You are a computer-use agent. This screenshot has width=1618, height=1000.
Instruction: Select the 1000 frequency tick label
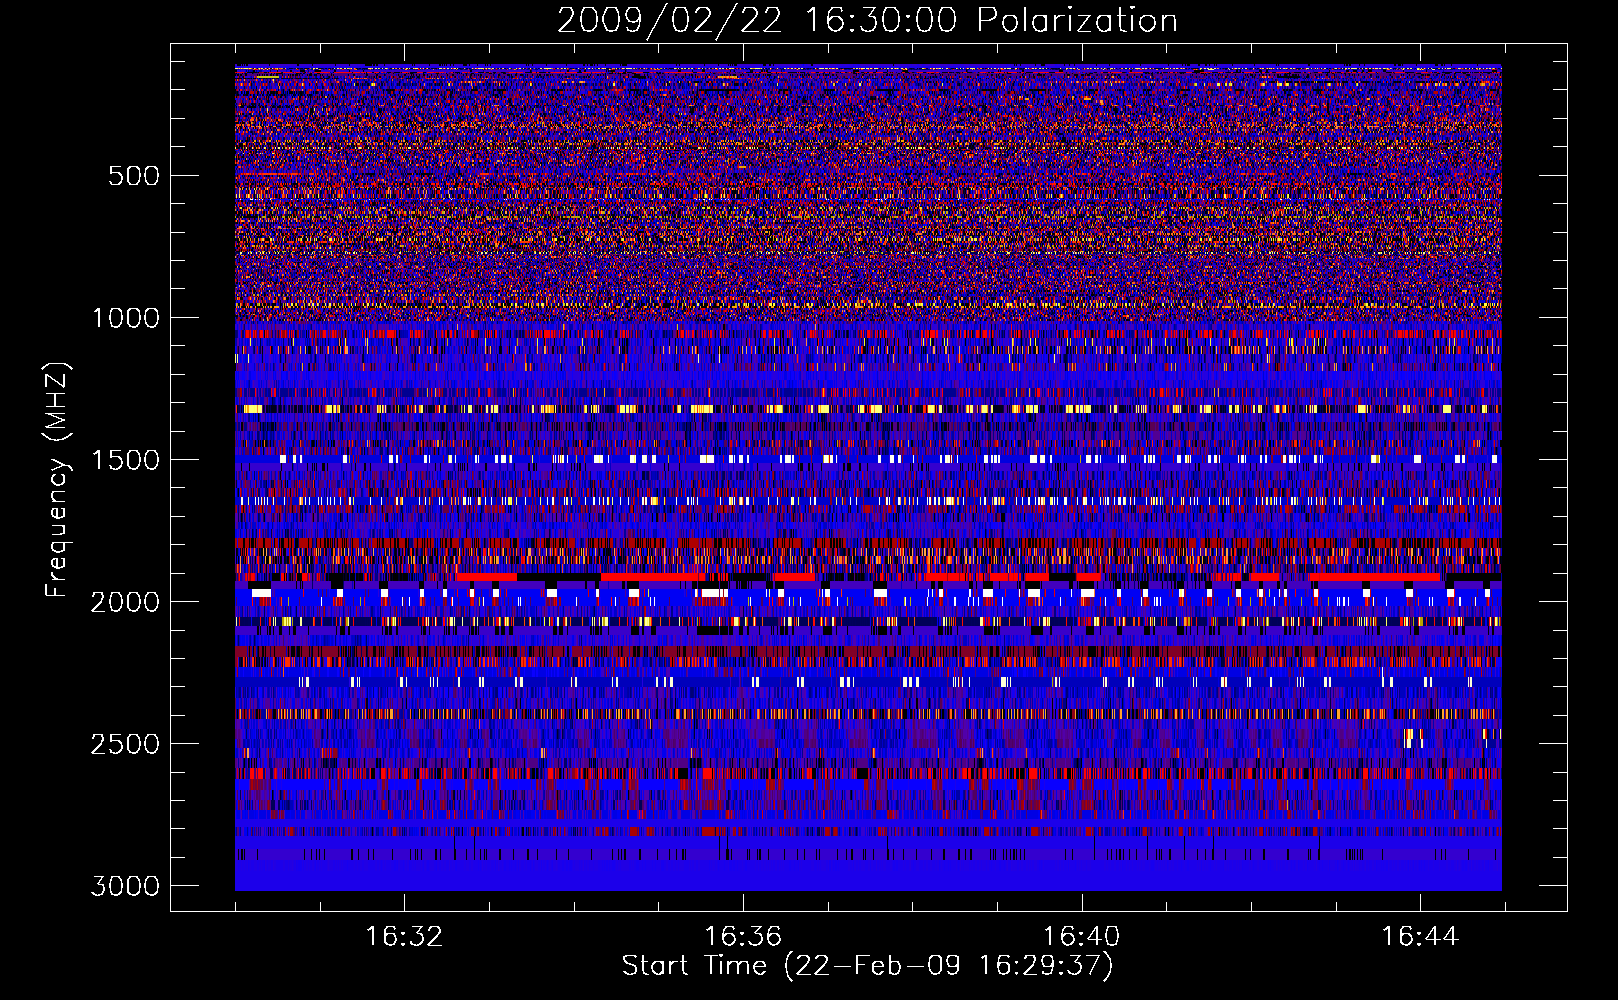pyautogui.click(x=125, y=318)
